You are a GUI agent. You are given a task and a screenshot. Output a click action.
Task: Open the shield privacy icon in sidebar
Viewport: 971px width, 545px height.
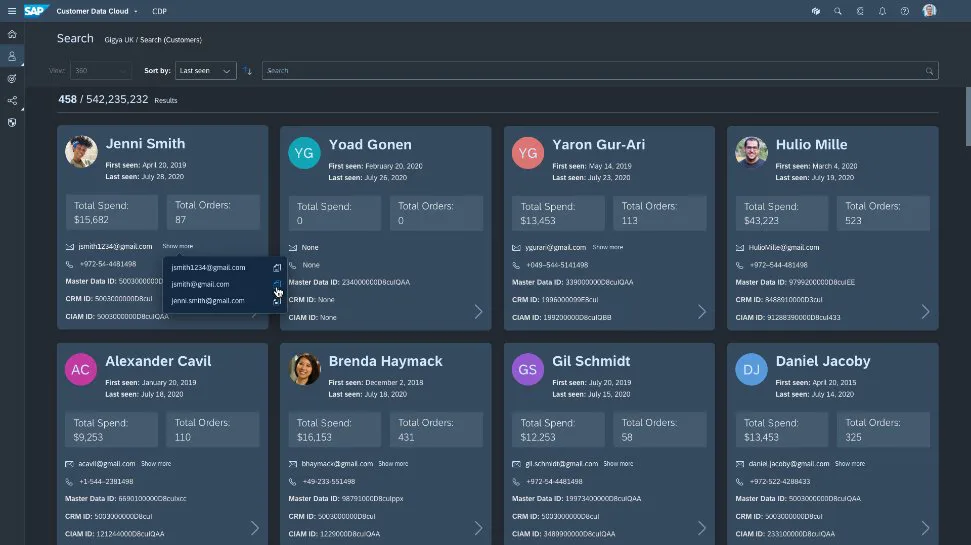click(12, 123)
